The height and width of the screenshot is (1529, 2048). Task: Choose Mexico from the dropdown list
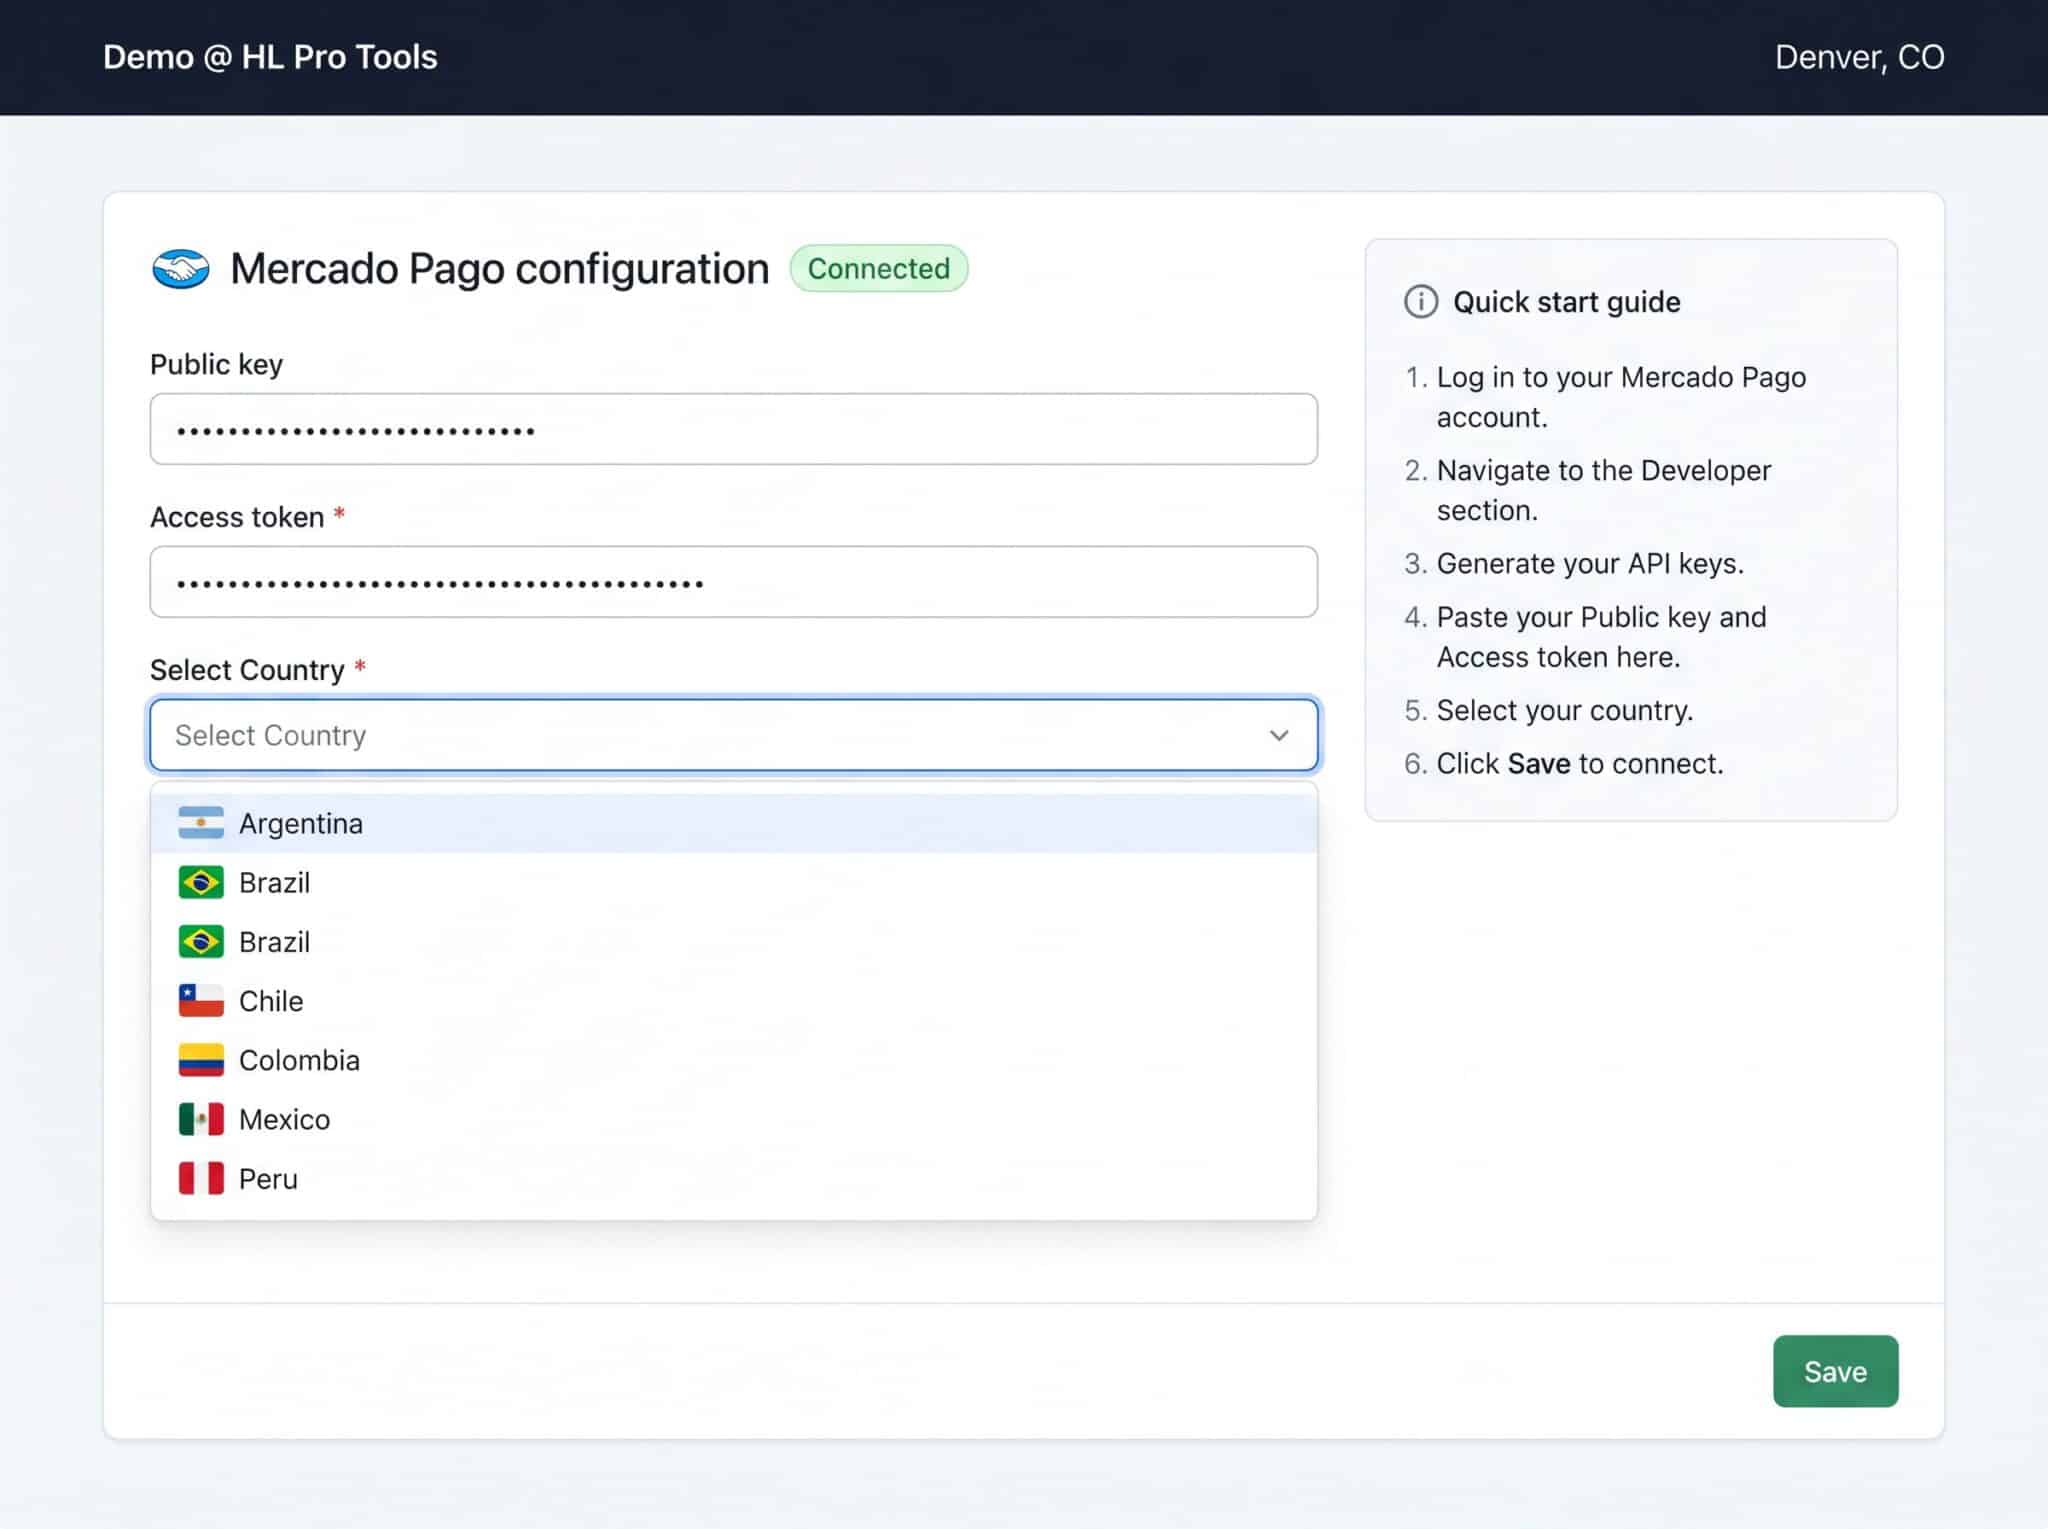tap(733, 1119)
